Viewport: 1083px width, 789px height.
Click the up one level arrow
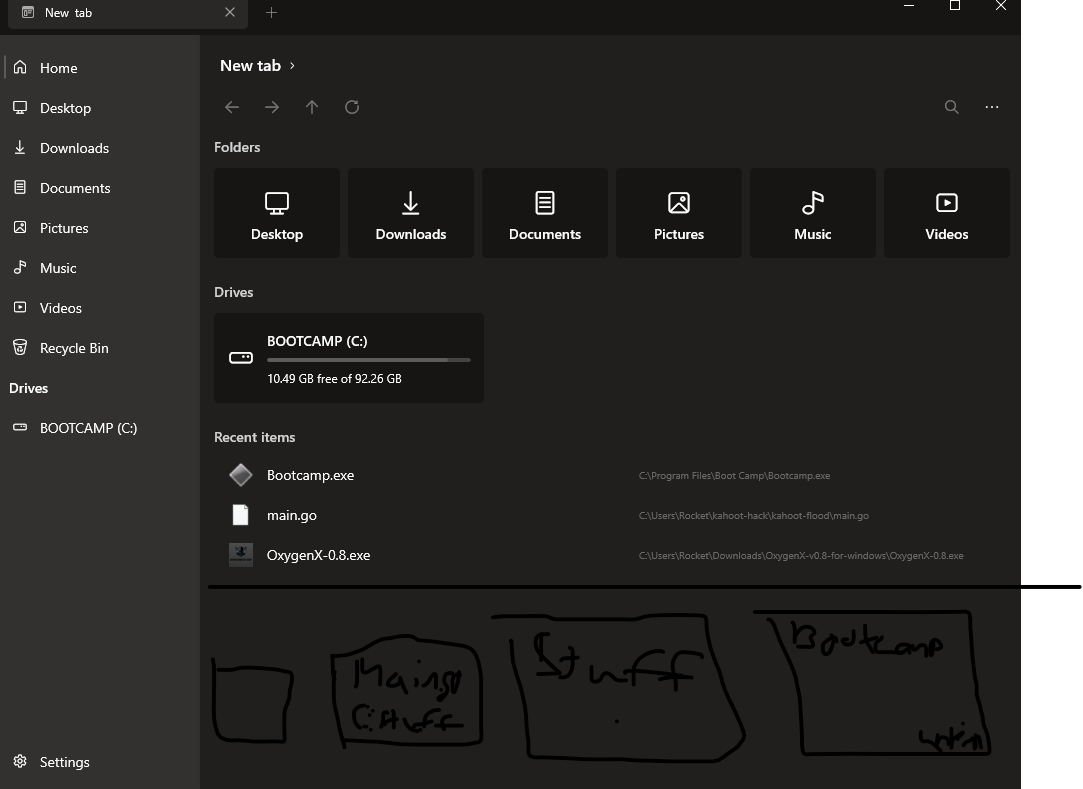tap(312, 106)
